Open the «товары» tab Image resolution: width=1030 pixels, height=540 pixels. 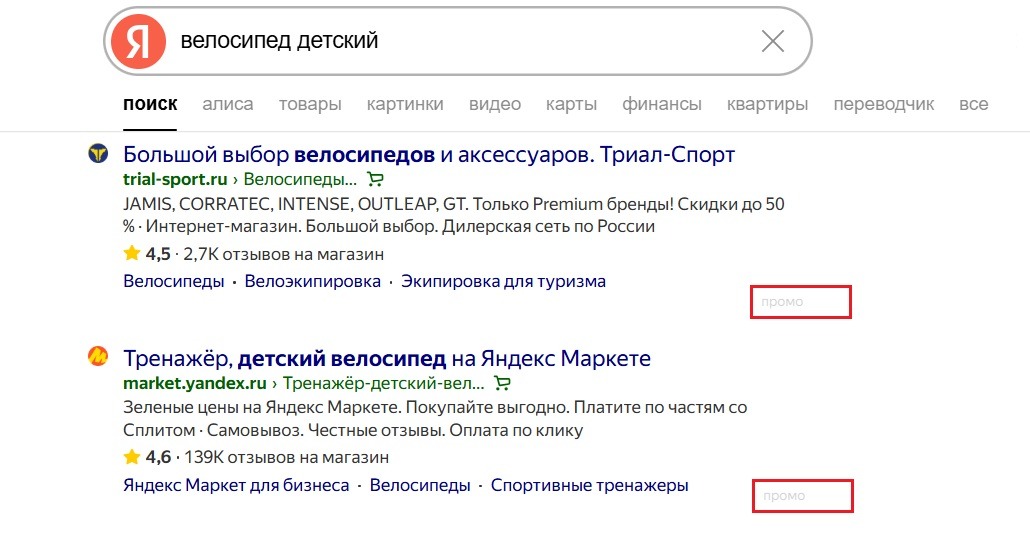click(310, 104)
